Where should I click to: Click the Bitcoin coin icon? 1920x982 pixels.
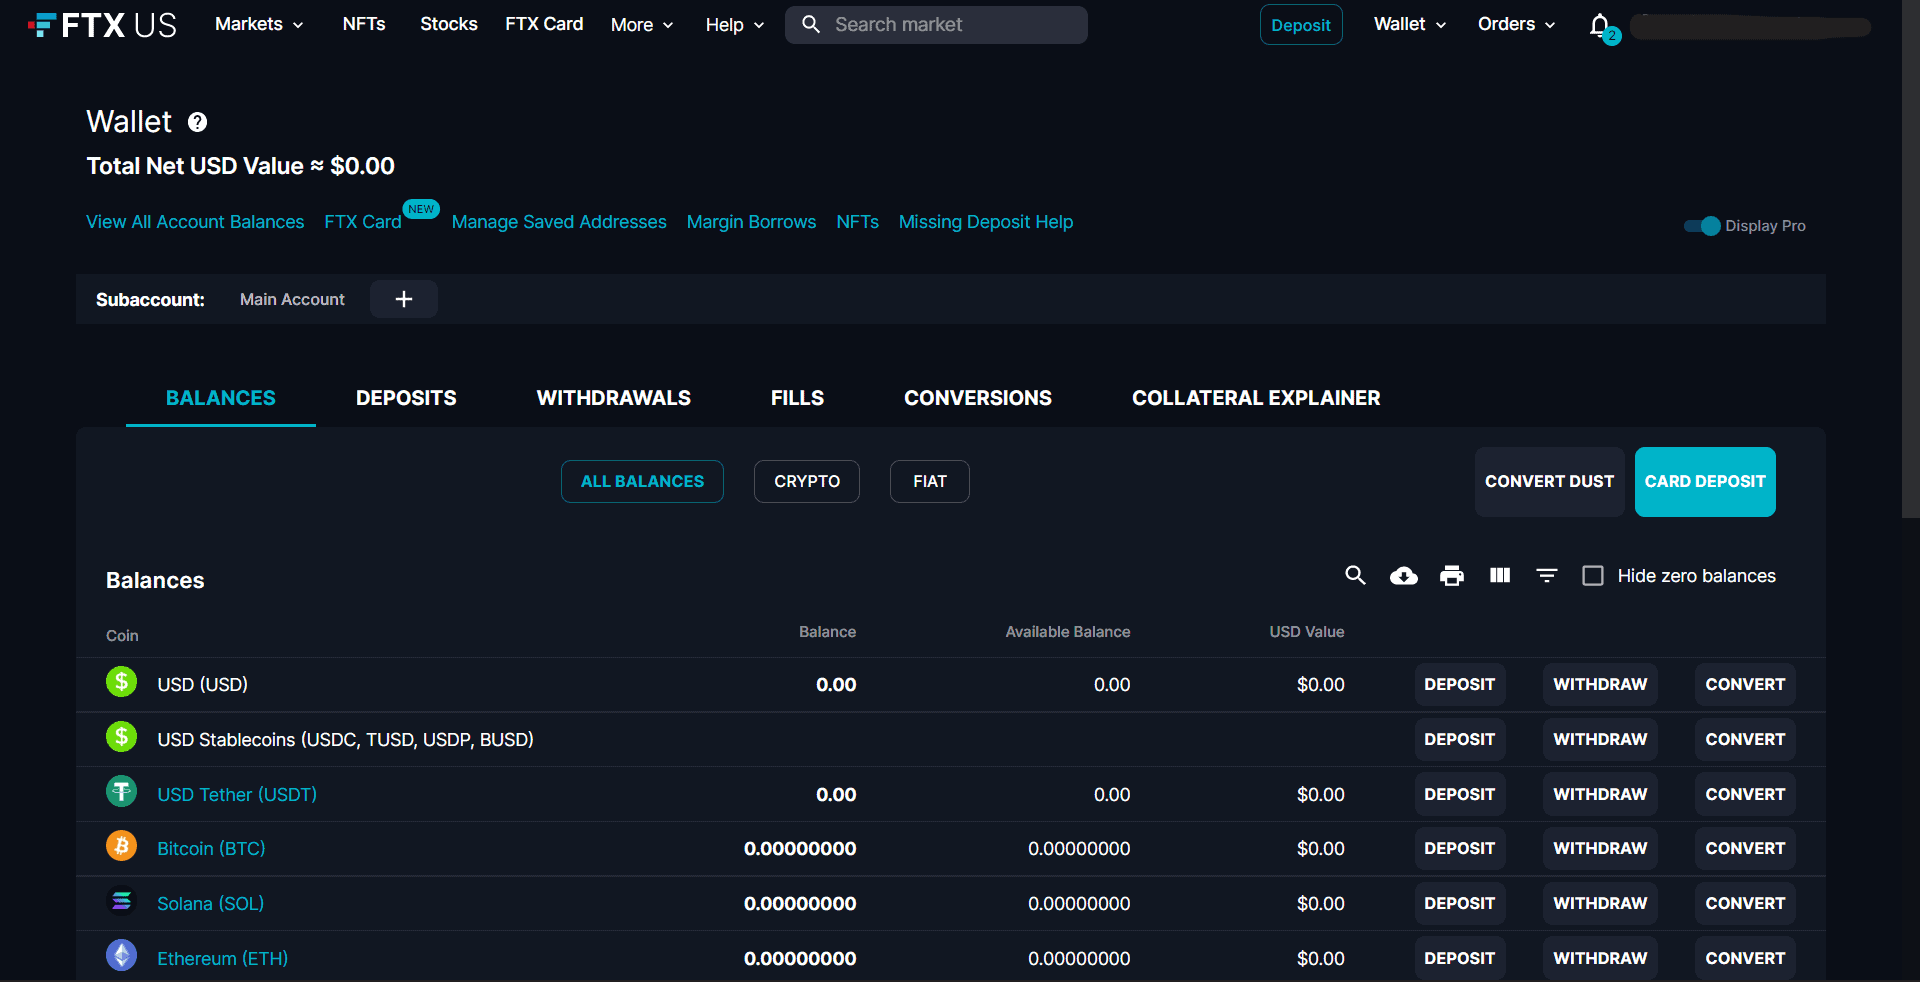click(x=121, y=846)
